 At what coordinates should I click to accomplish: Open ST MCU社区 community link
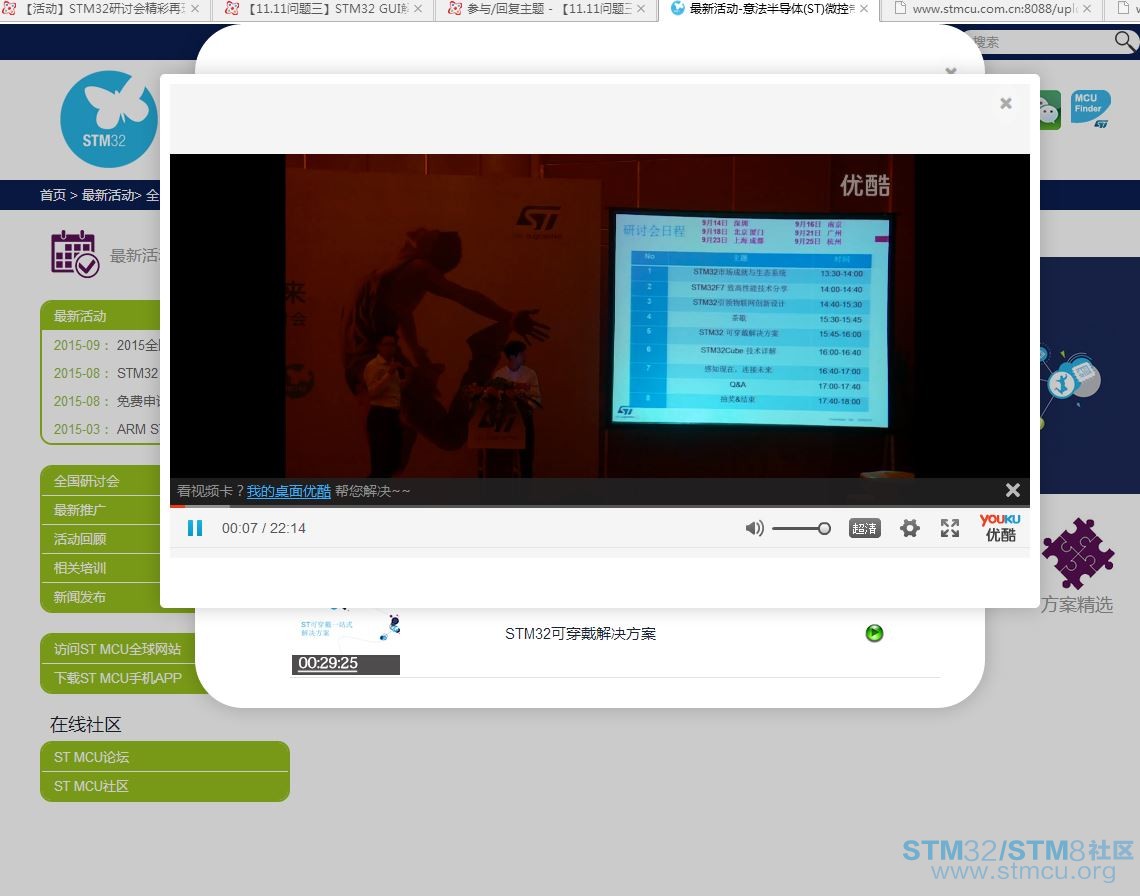coord(165,786)
